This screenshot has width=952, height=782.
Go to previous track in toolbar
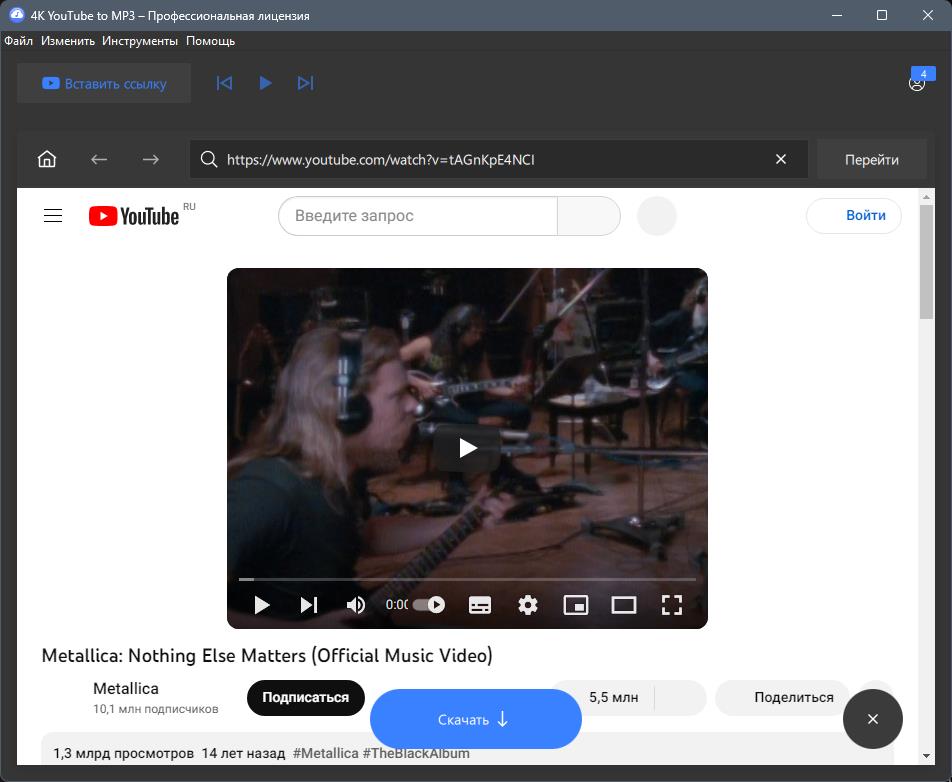[x=224, y=83]
